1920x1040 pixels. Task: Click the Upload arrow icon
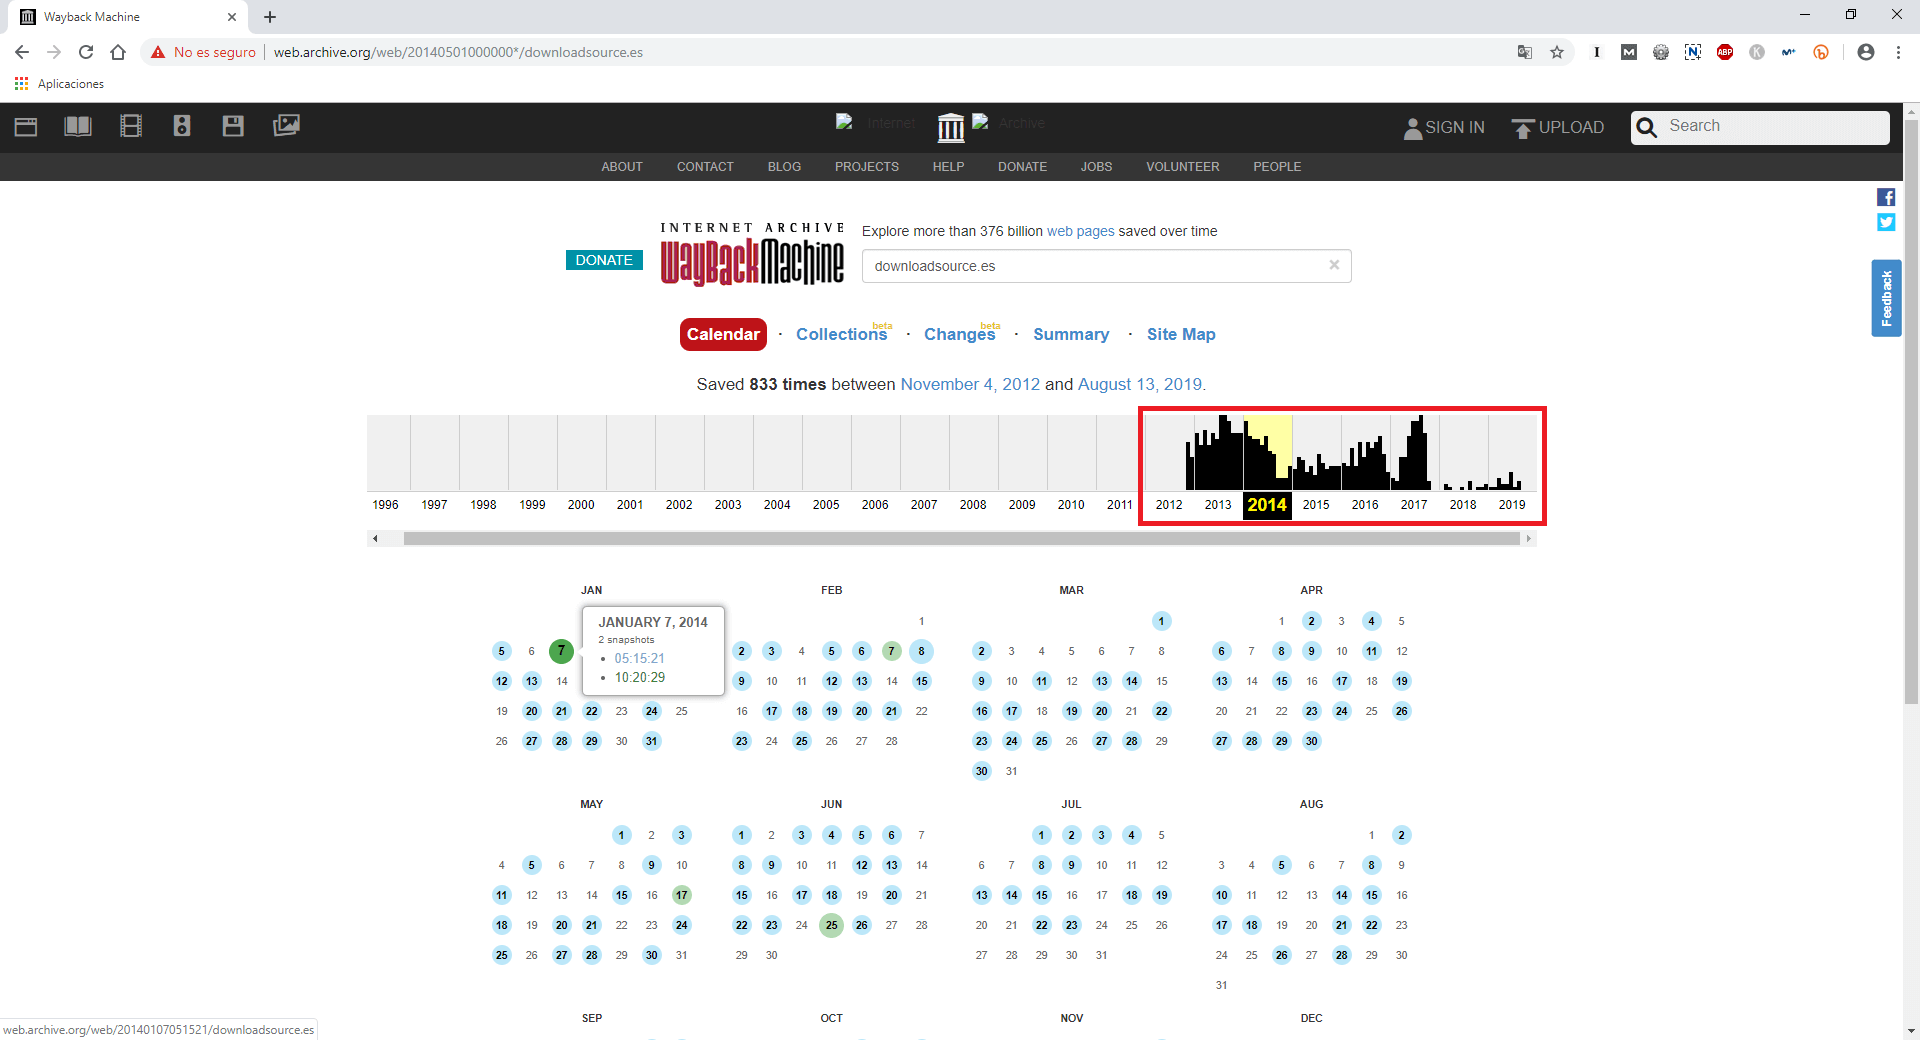1523,128
